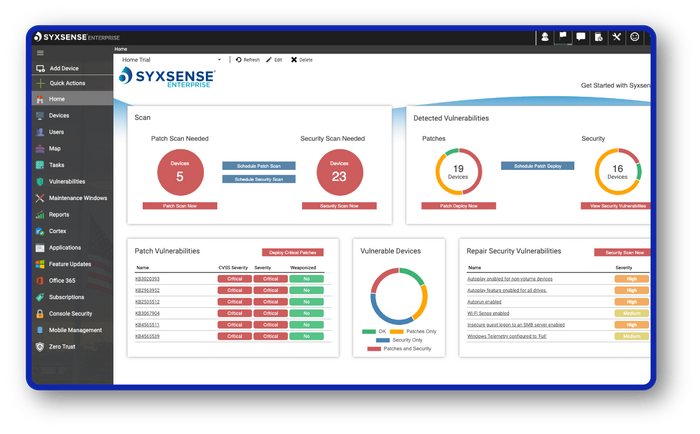Click the red Patches and Security legend swatch

(374, 349)
